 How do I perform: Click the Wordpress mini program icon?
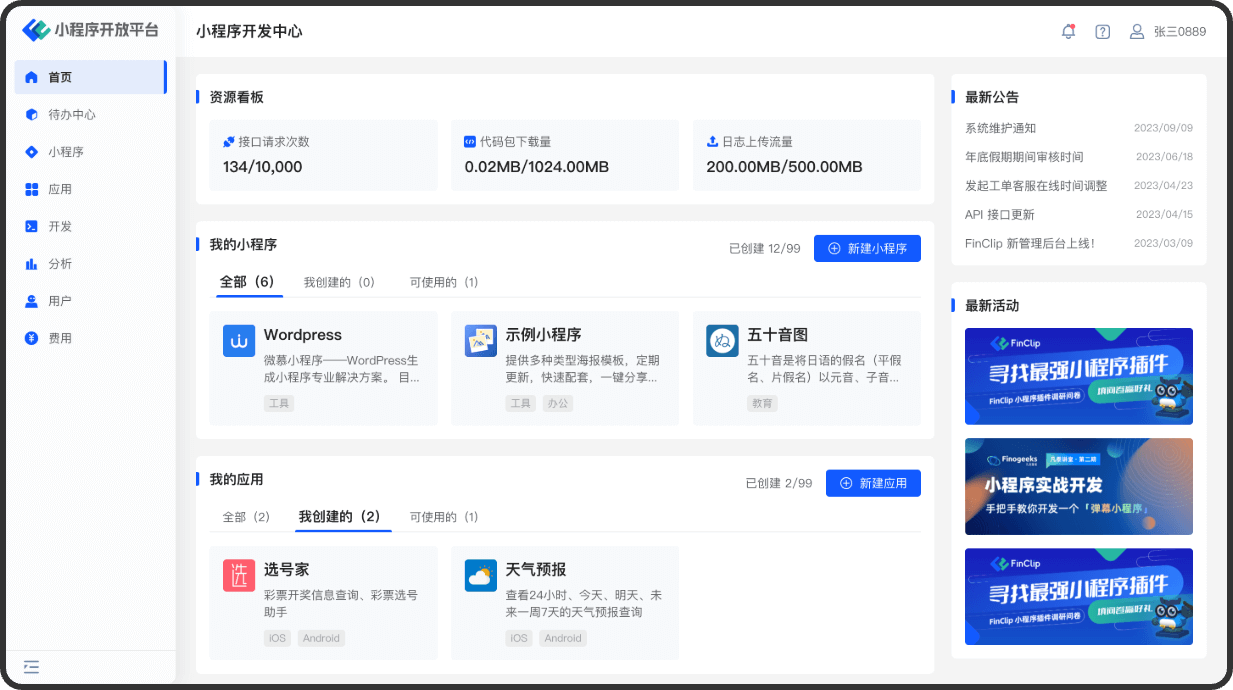tap(239, 341)
